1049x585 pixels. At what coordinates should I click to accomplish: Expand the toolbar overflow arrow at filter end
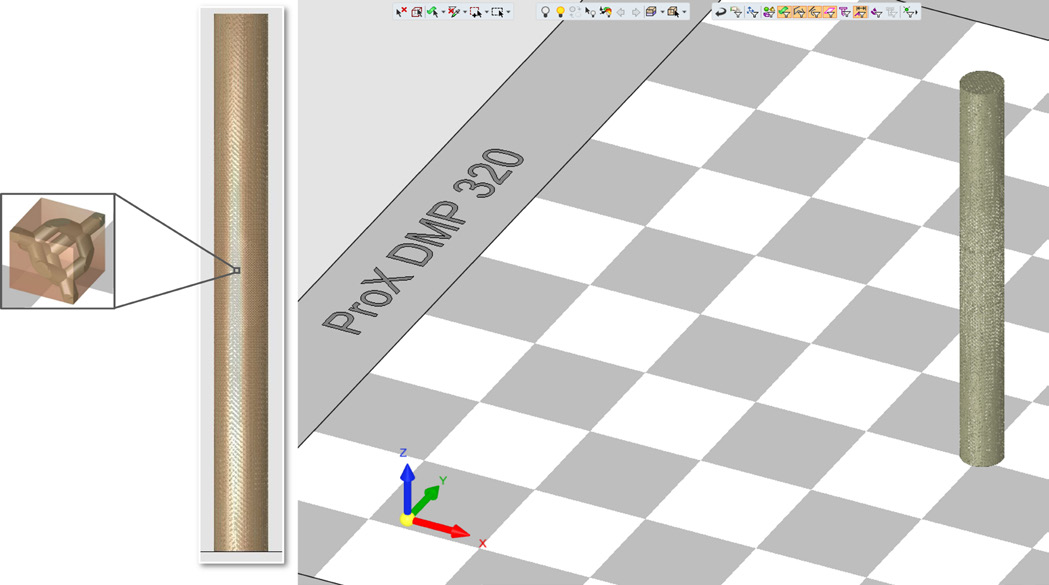pos(917,12)
